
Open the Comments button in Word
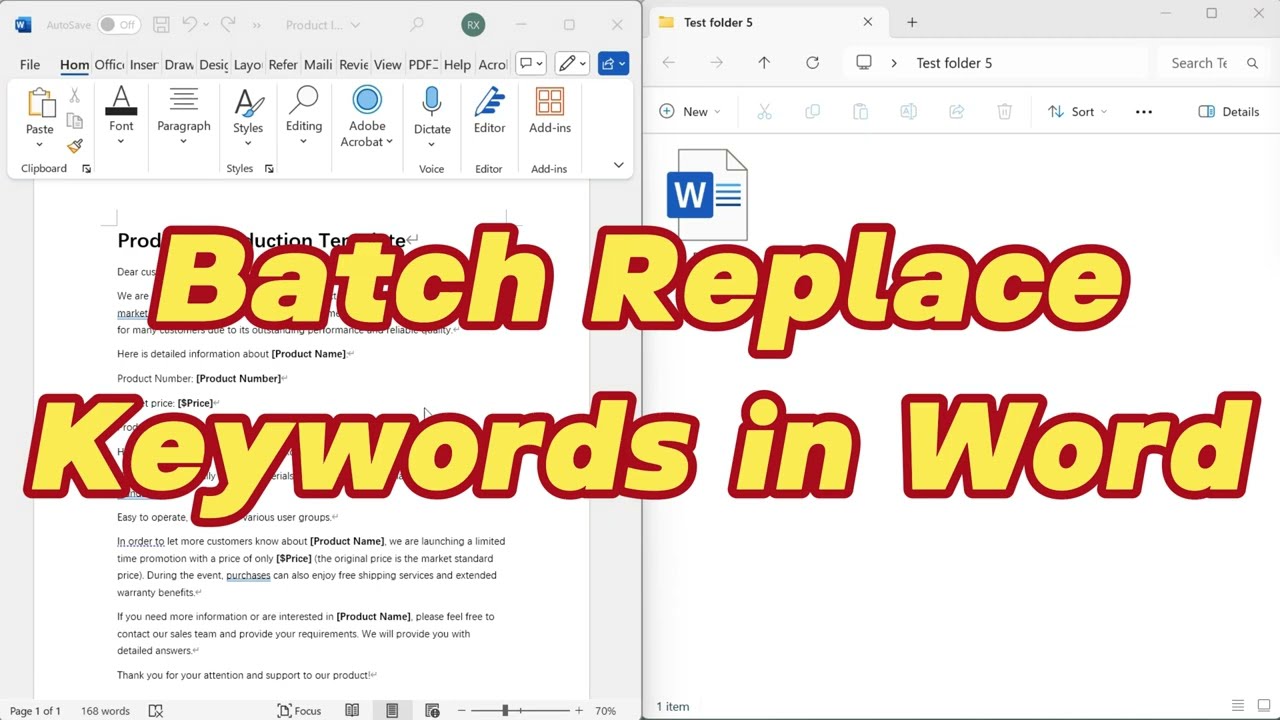[x=531, y=64]
